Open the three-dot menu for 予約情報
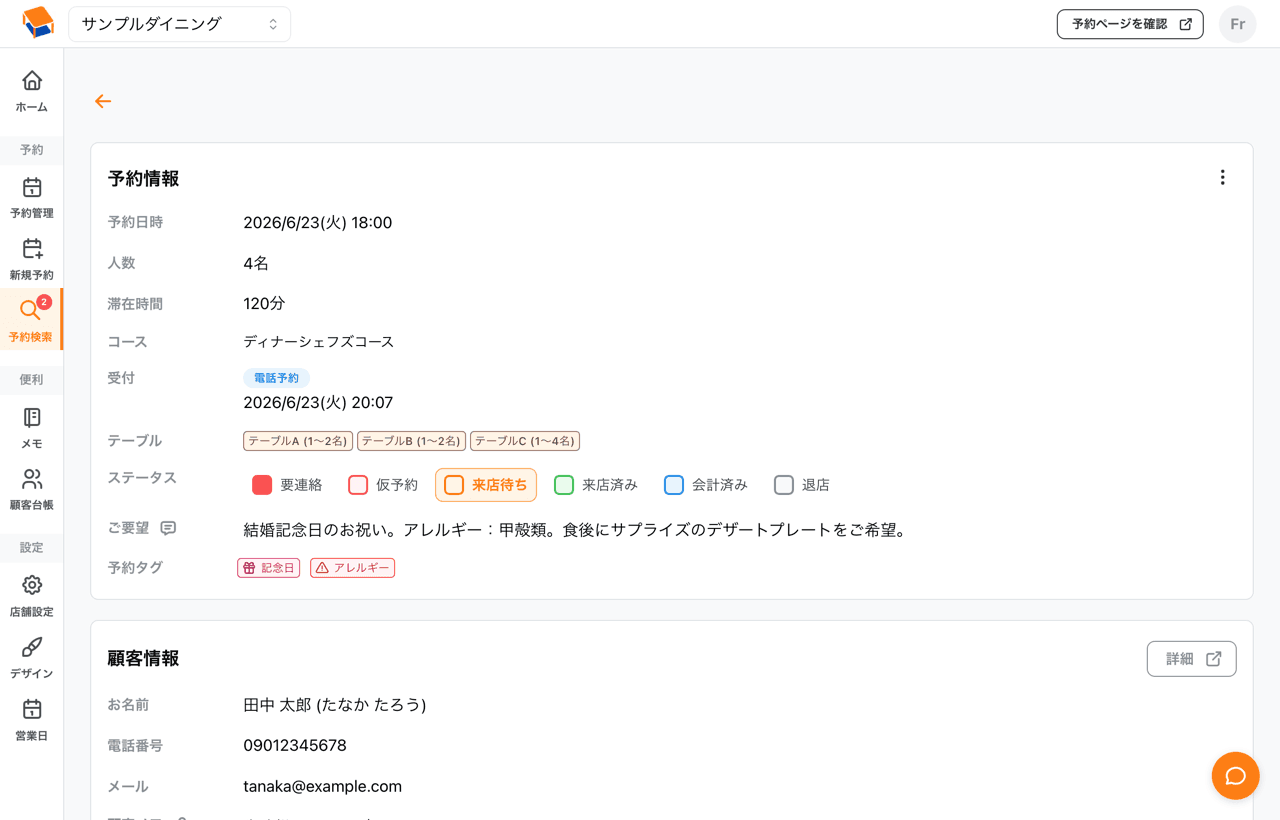This screenshot has height=820, width=1280. click(x=1222, y=177)
